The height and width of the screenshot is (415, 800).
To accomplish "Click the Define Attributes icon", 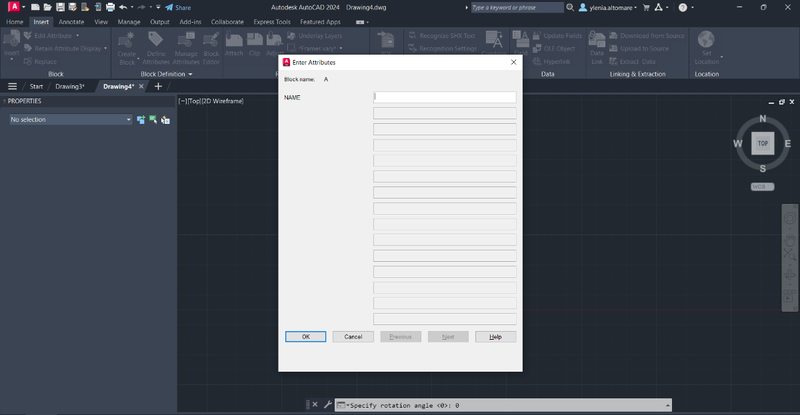I will tap(156, 43).
